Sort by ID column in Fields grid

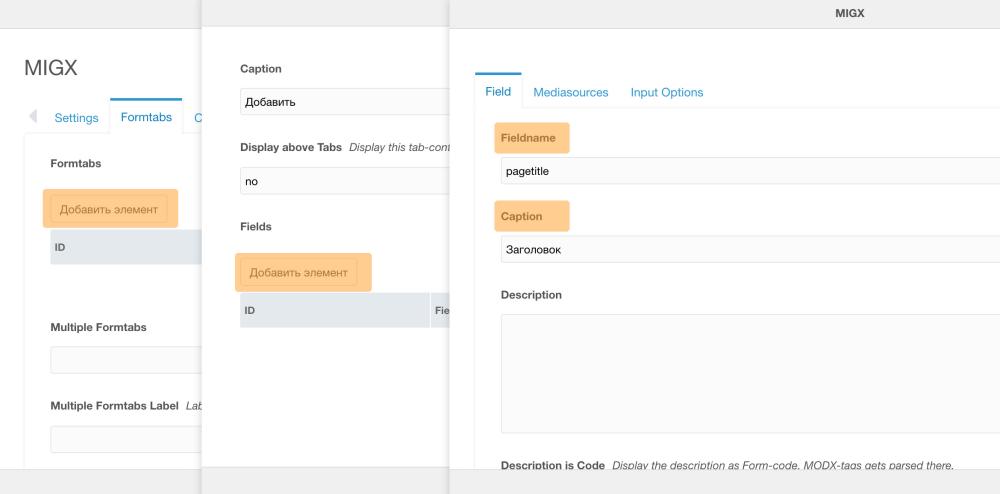(335, 310)
